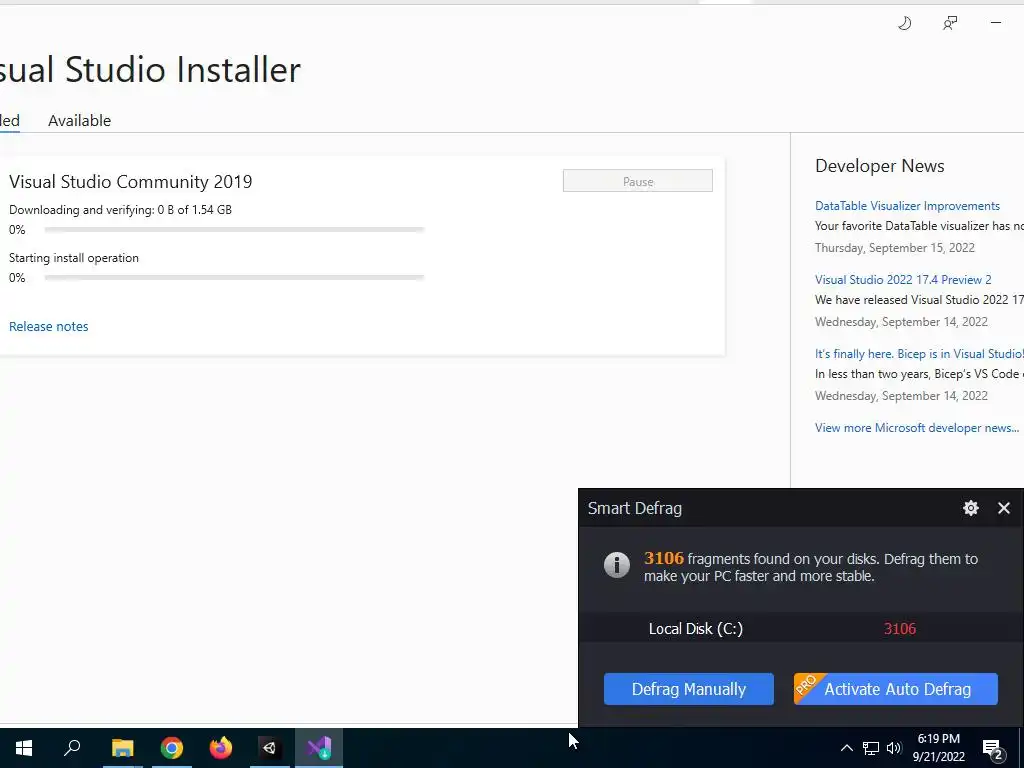Click the Starting install operation text
This screenshot has height=768, width=1024.
74,258
